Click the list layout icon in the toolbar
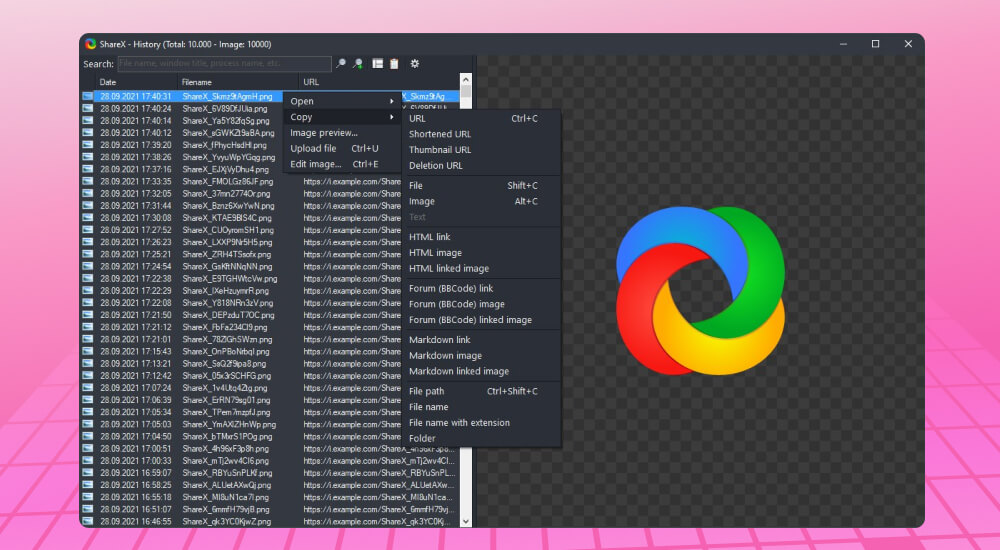 click(378, 64)
